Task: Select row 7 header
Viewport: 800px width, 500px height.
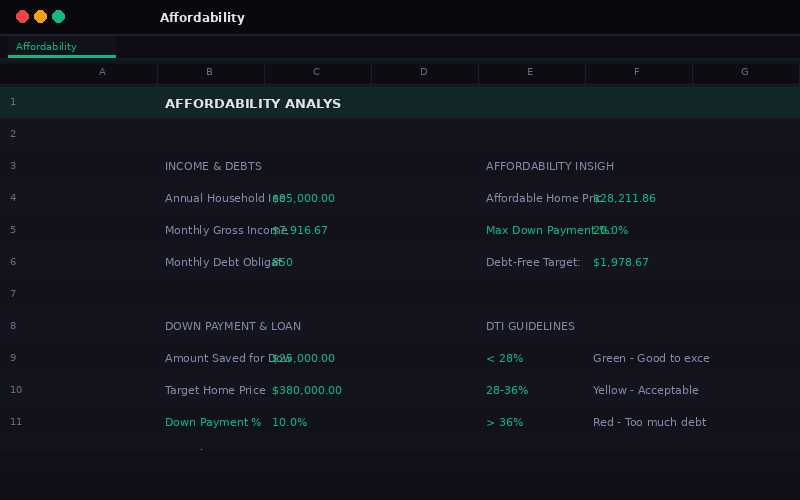Action: click(x=13, y=294)
